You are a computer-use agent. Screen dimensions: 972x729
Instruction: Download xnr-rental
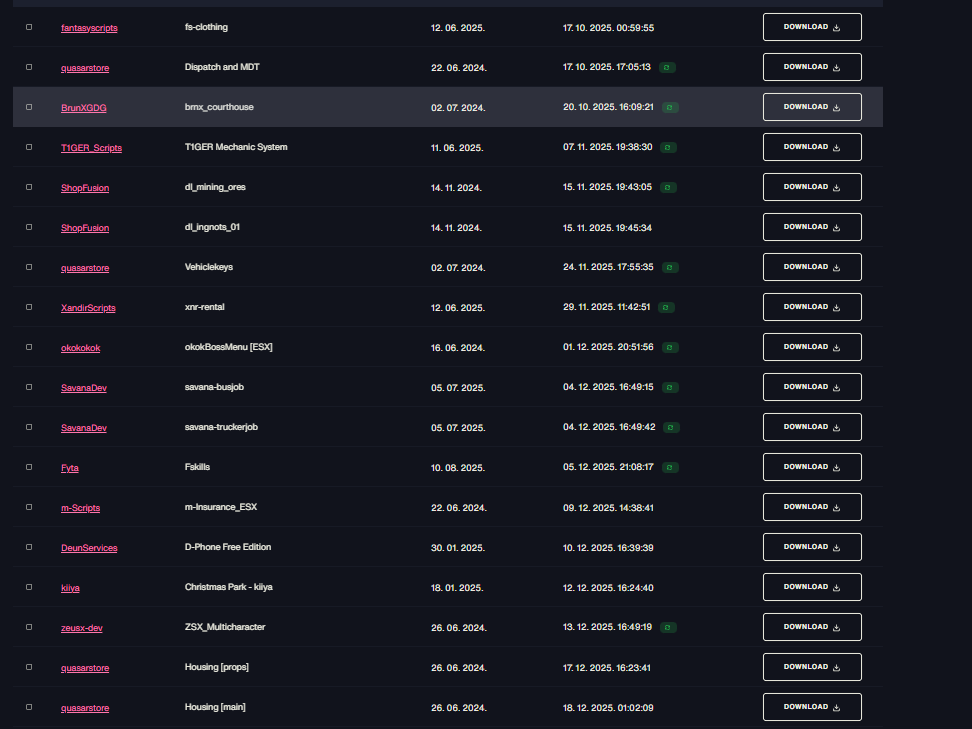tap(812, 307)
